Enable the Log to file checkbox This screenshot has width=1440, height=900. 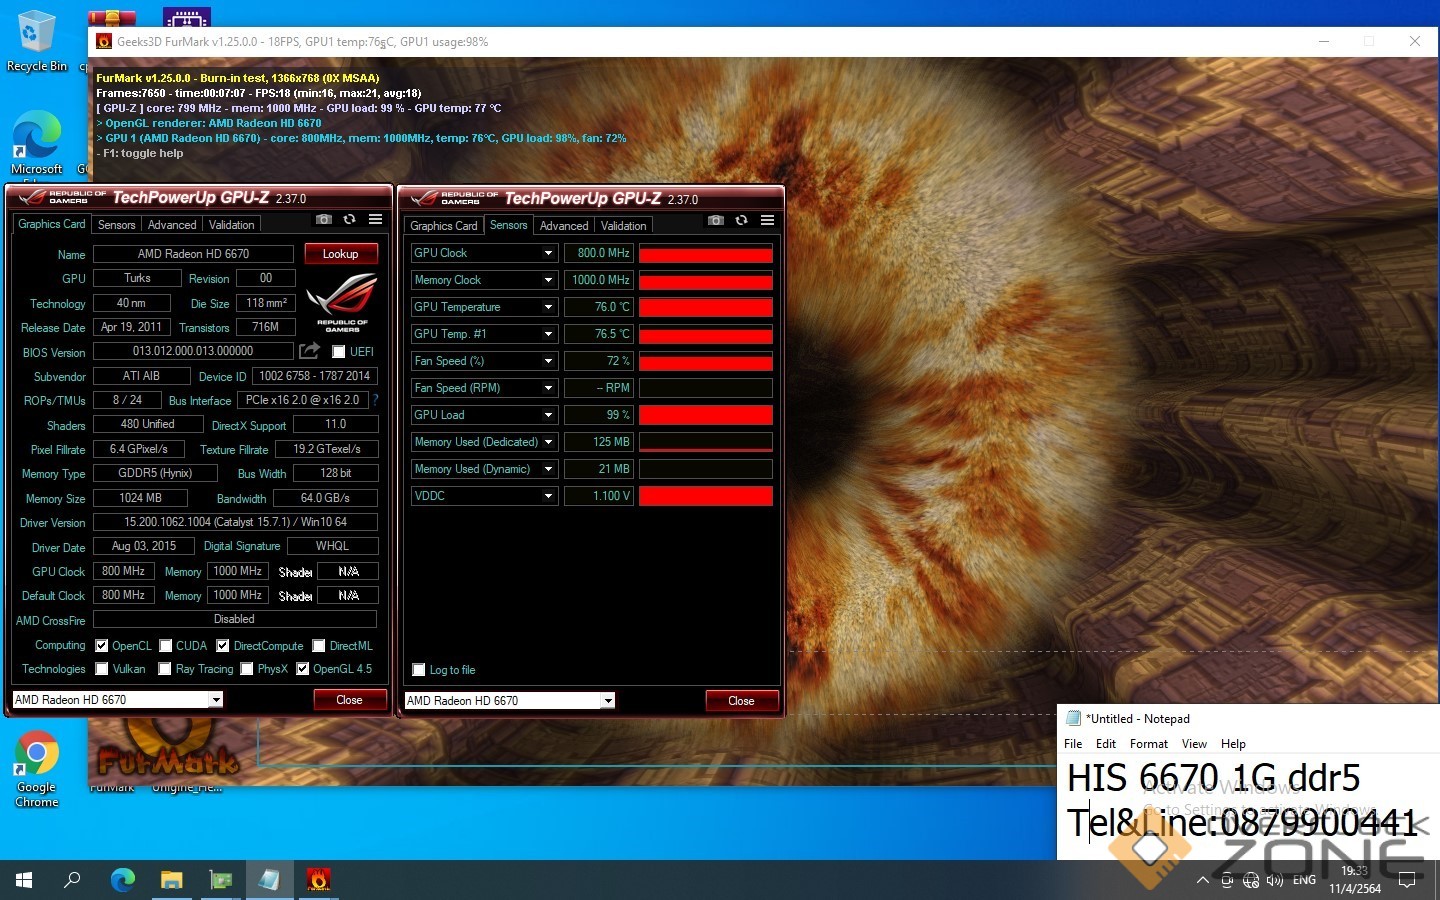coord(419,670)
